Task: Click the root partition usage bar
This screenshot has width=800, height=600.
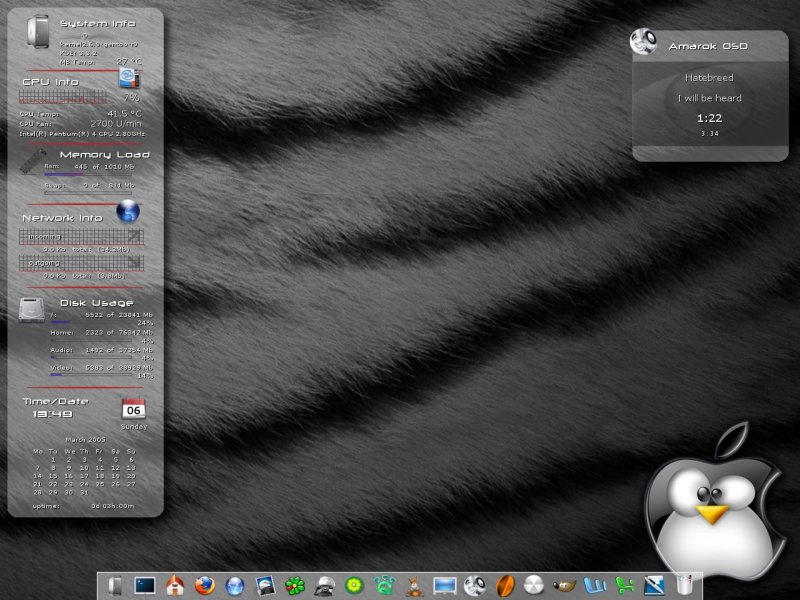Action: [91, 322]
